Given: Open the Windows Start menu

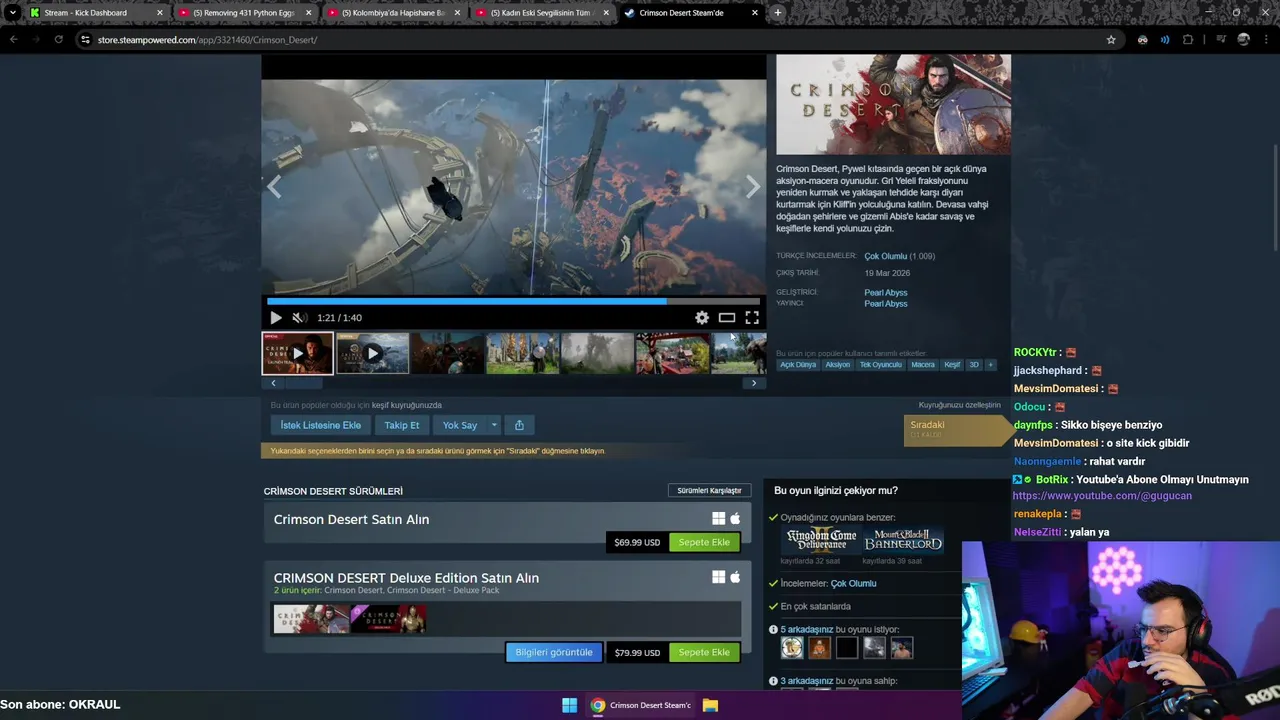Looking at the screenshot, I should pyautogui.click(x=569, y=705).
